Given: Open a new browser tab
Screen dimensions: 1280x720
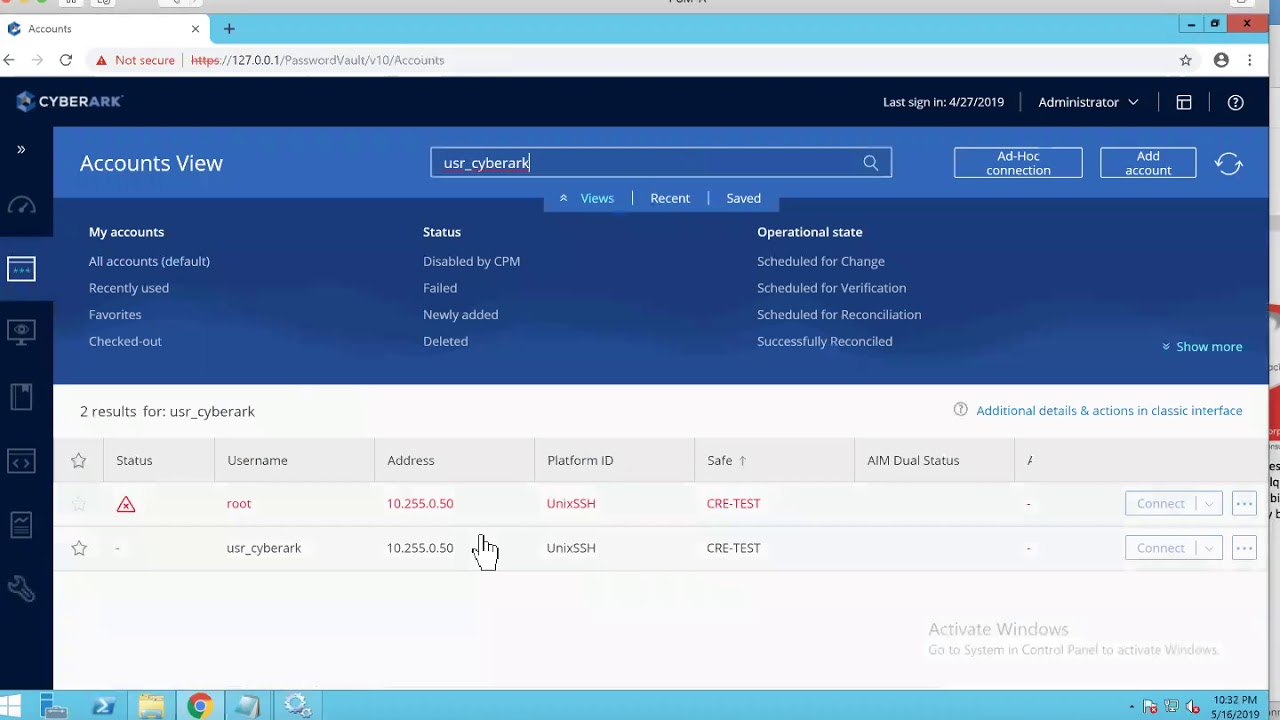Looking at the screenshot, I should (229, 29).
